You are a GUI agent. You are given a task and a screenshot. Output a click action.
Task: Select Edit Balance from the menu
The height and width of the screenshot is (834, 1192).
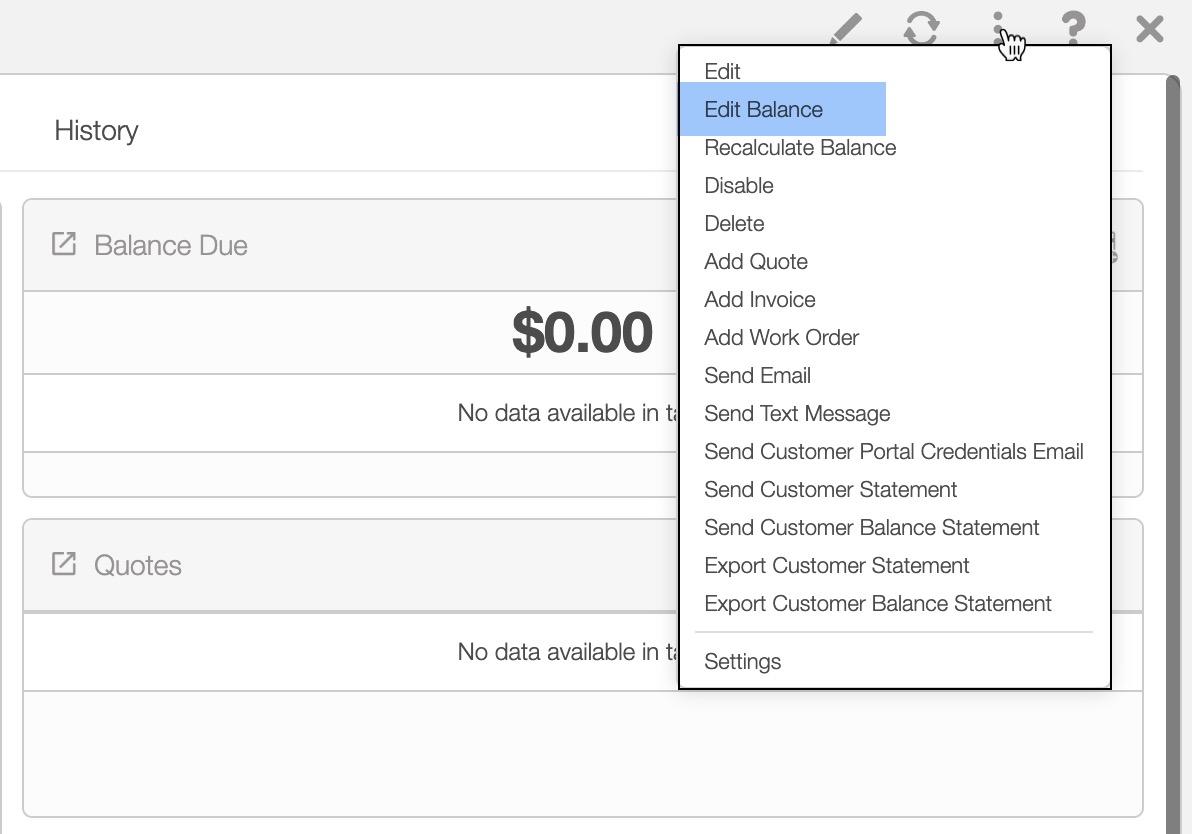pos(763,109)
